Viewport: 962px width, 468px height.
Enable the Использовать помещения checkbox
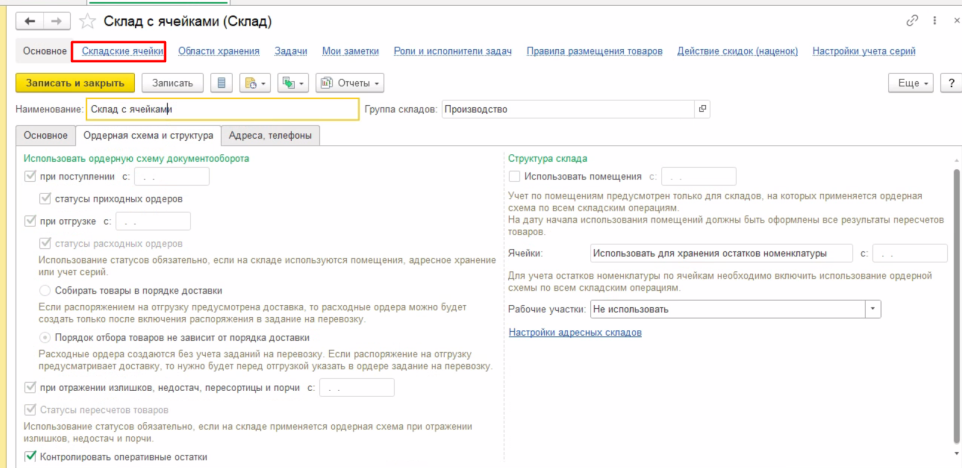[x=514, y=176]
